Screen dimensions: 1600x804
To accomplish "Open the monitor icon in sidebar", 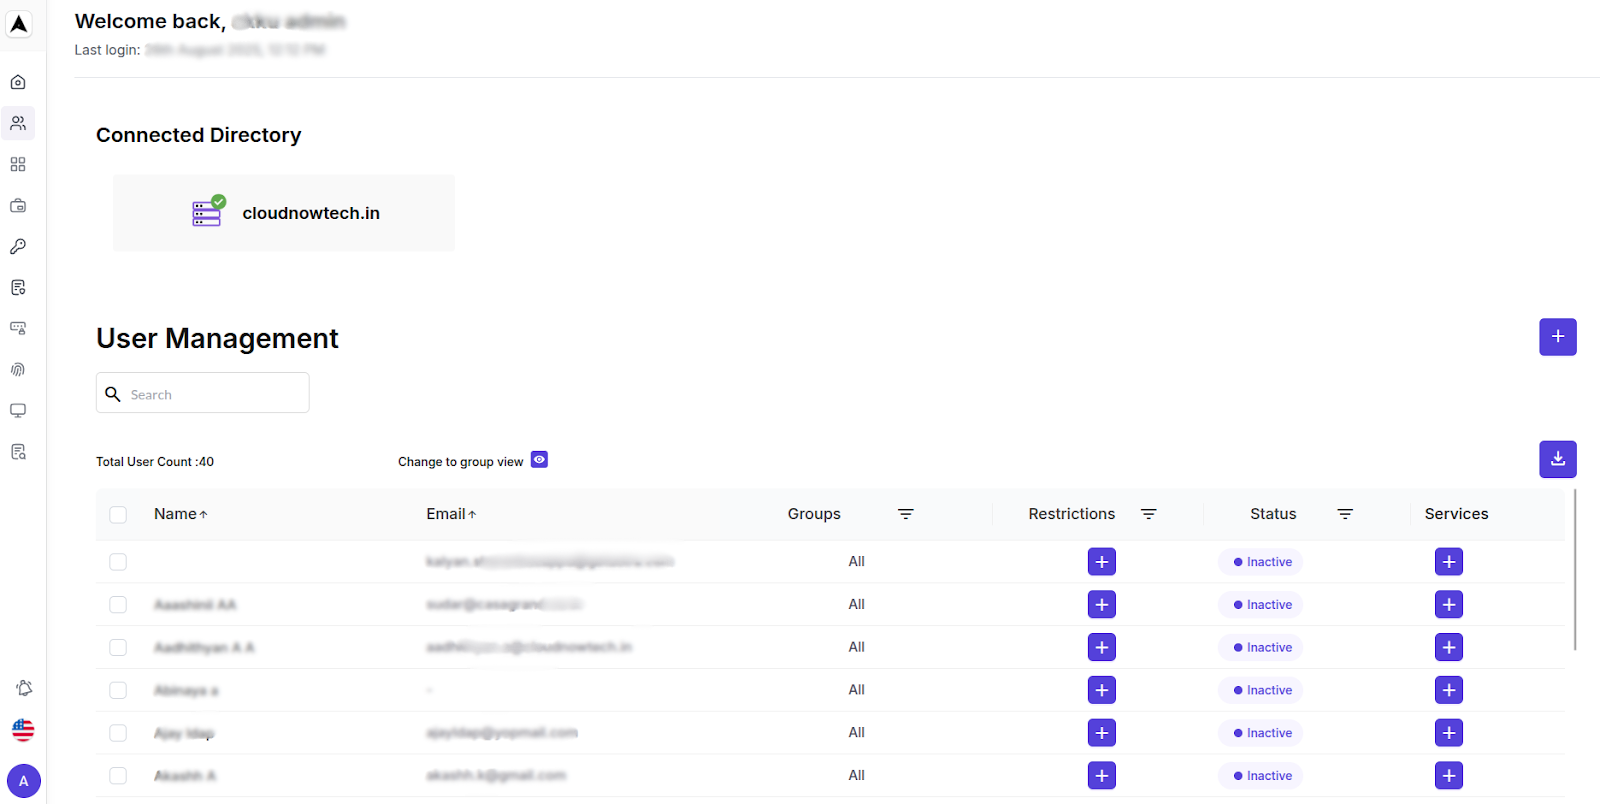I will pyautogui.click(x=18, y=410).
